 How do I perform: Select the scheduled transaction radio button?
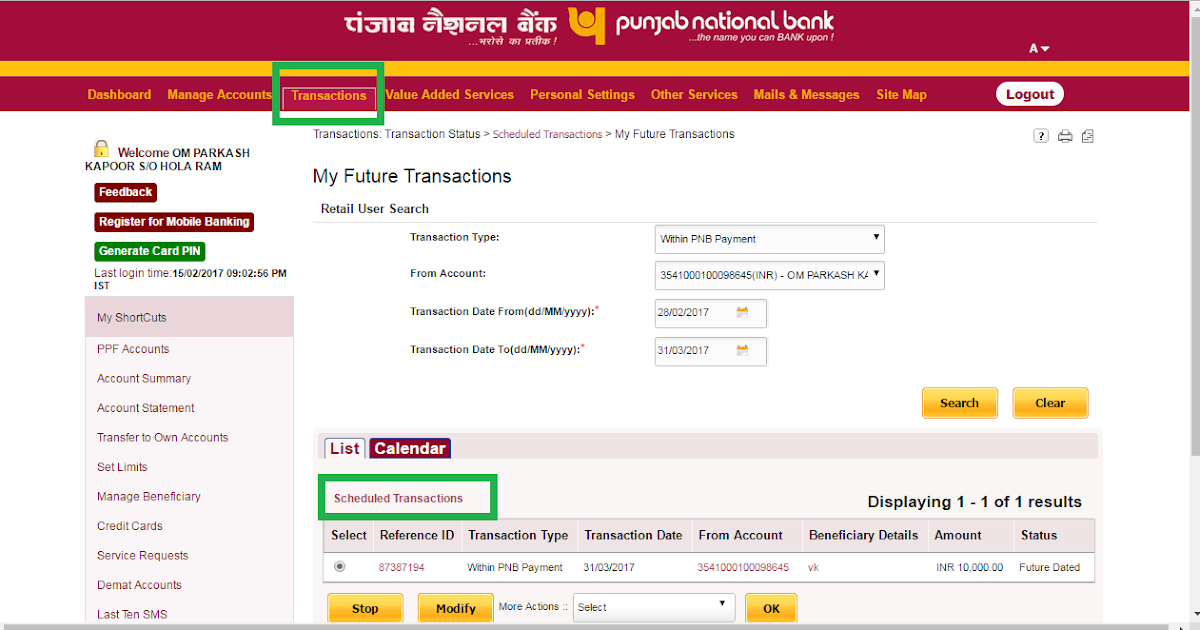[x=339, y=566]
